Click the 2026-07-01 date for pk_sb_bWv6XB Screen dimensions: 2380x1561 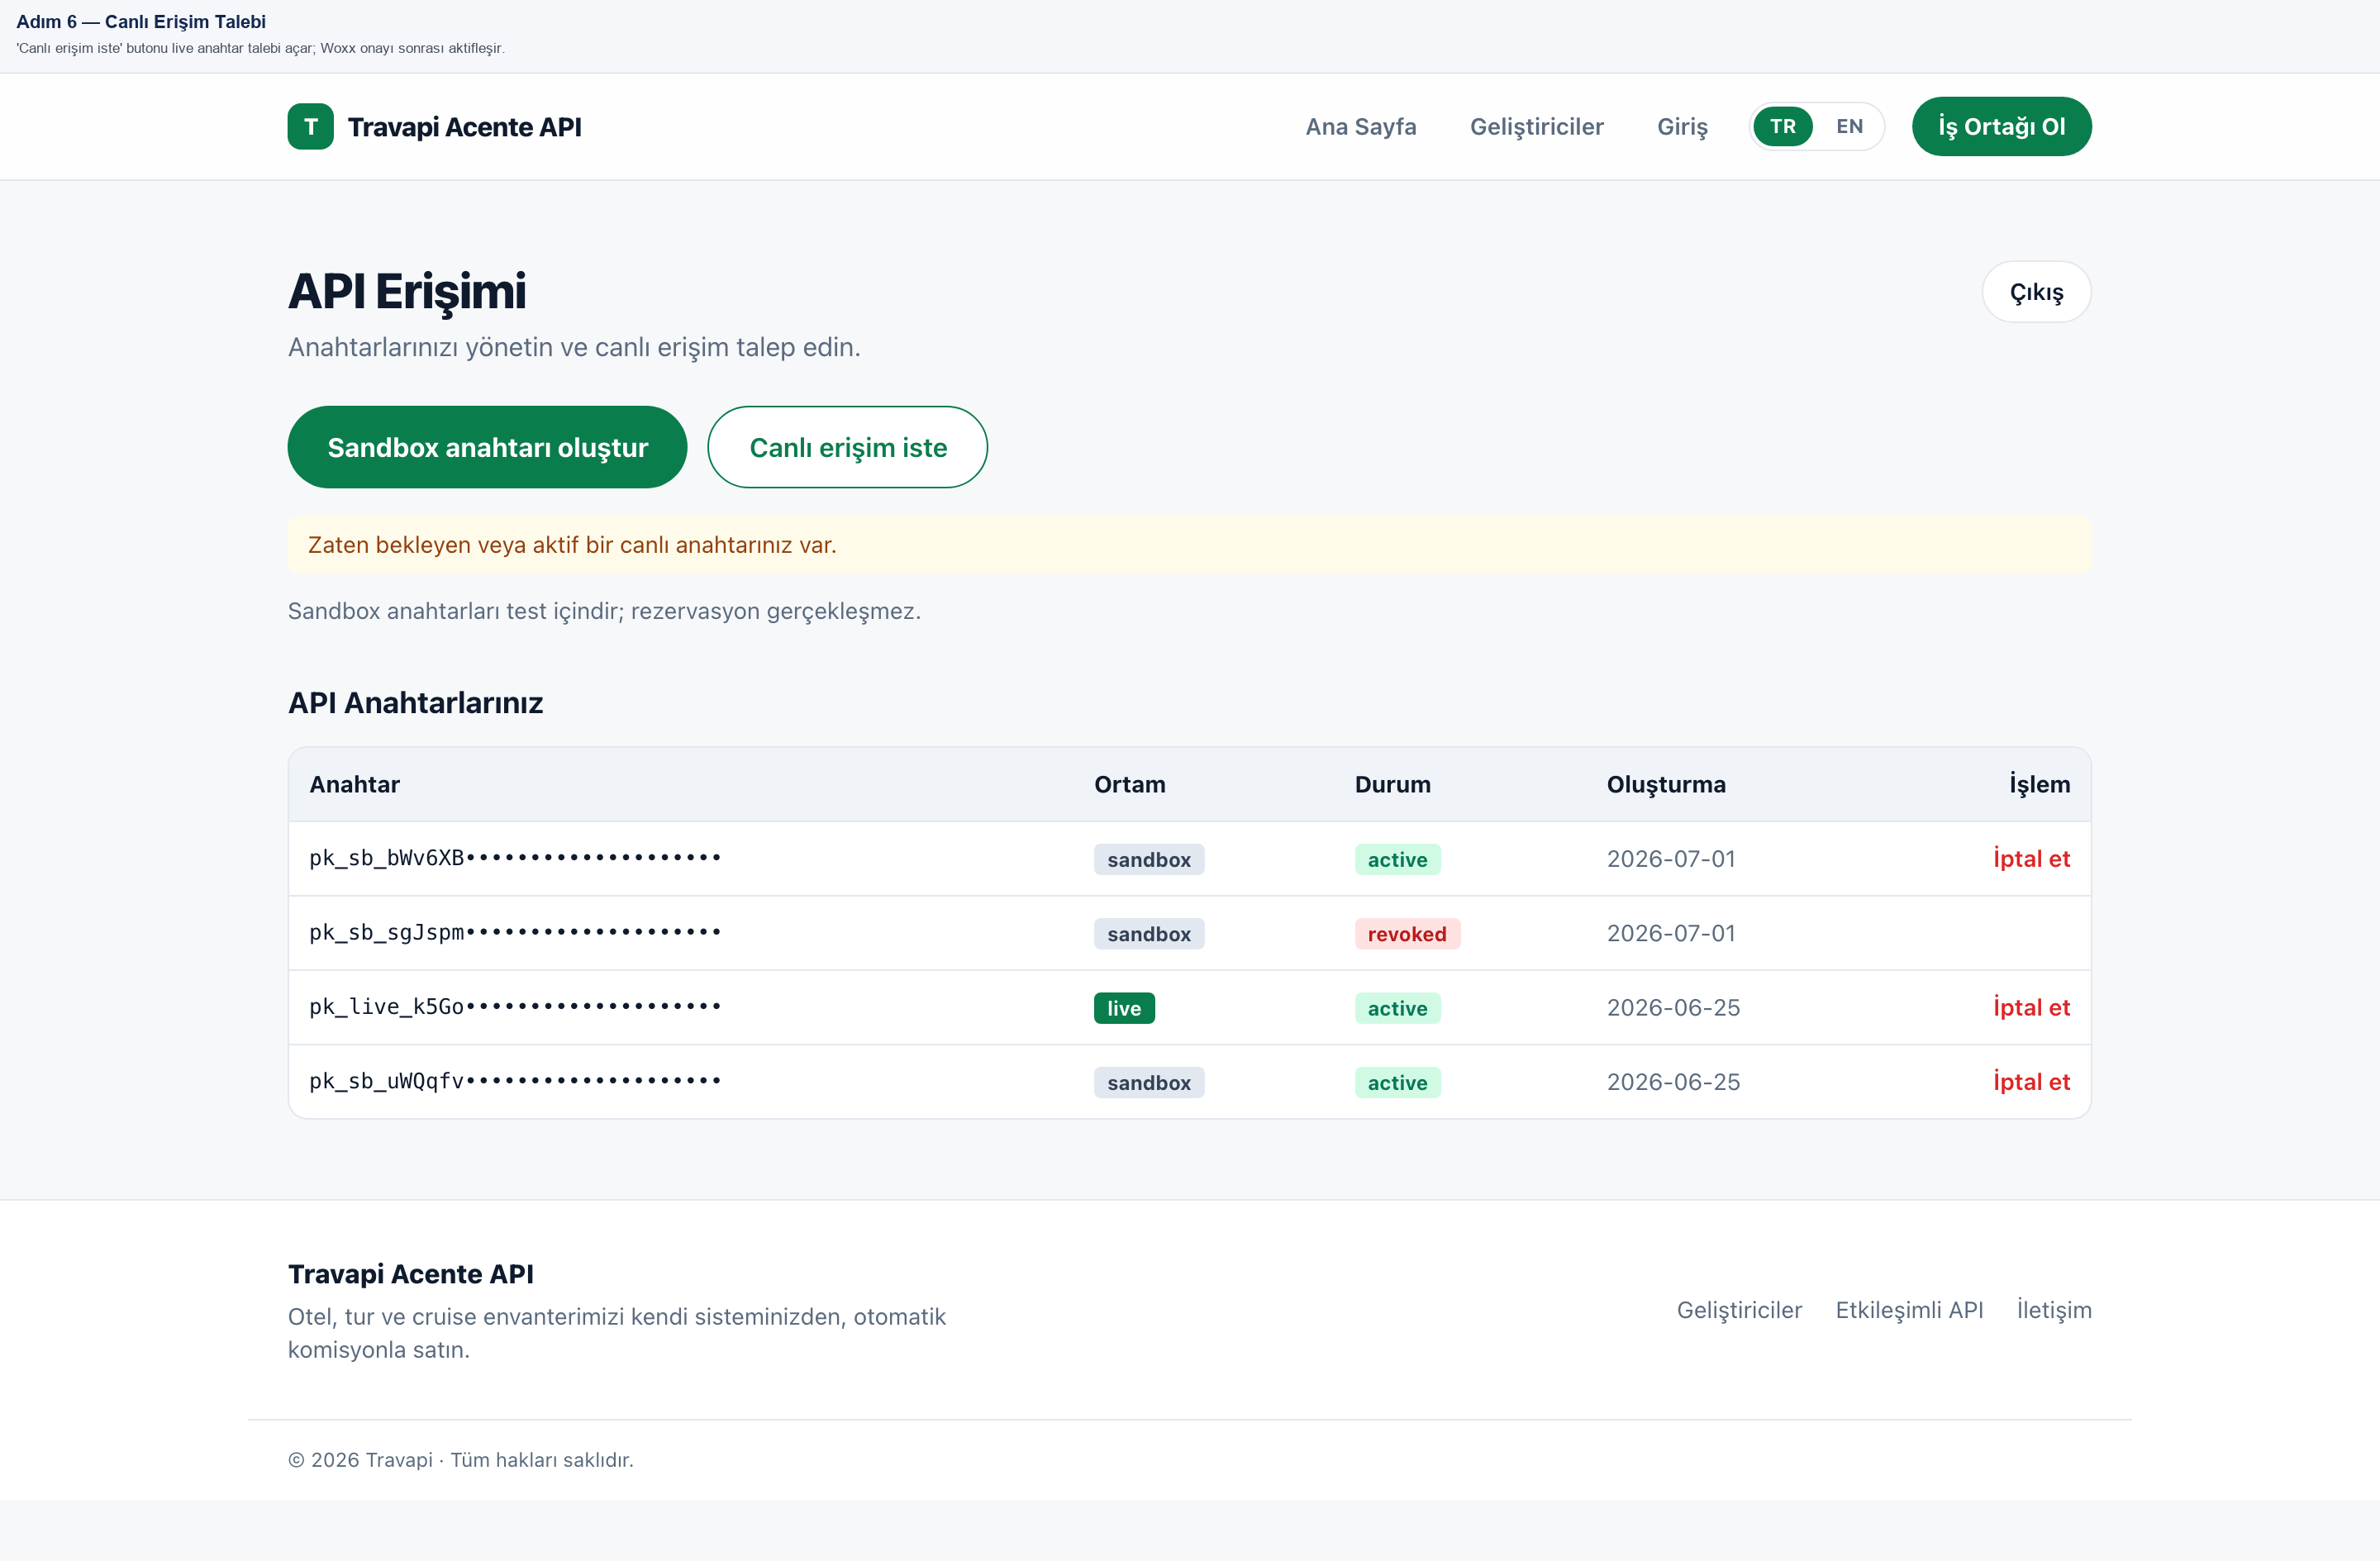point(1671,859)
